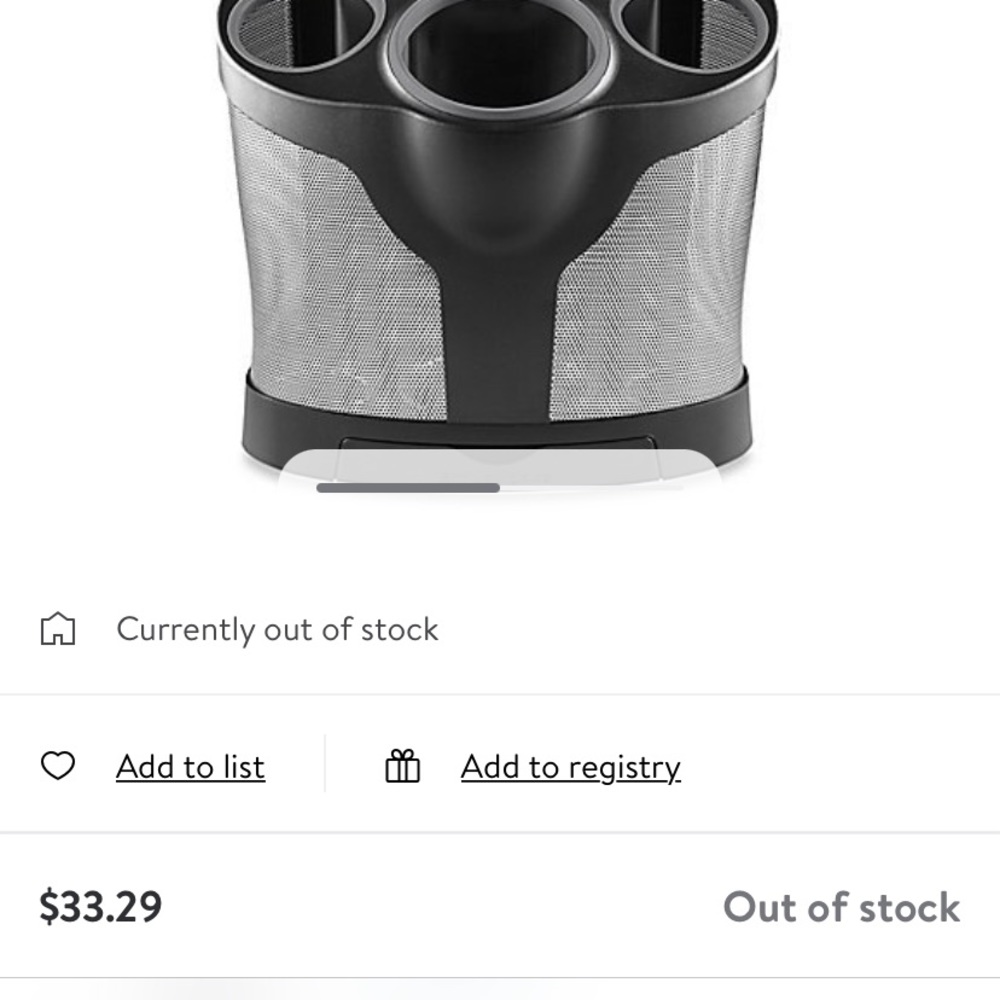Open the hair tool organizer product image
This screenshot has height=1000, width=1000.
tap(497, 236)
